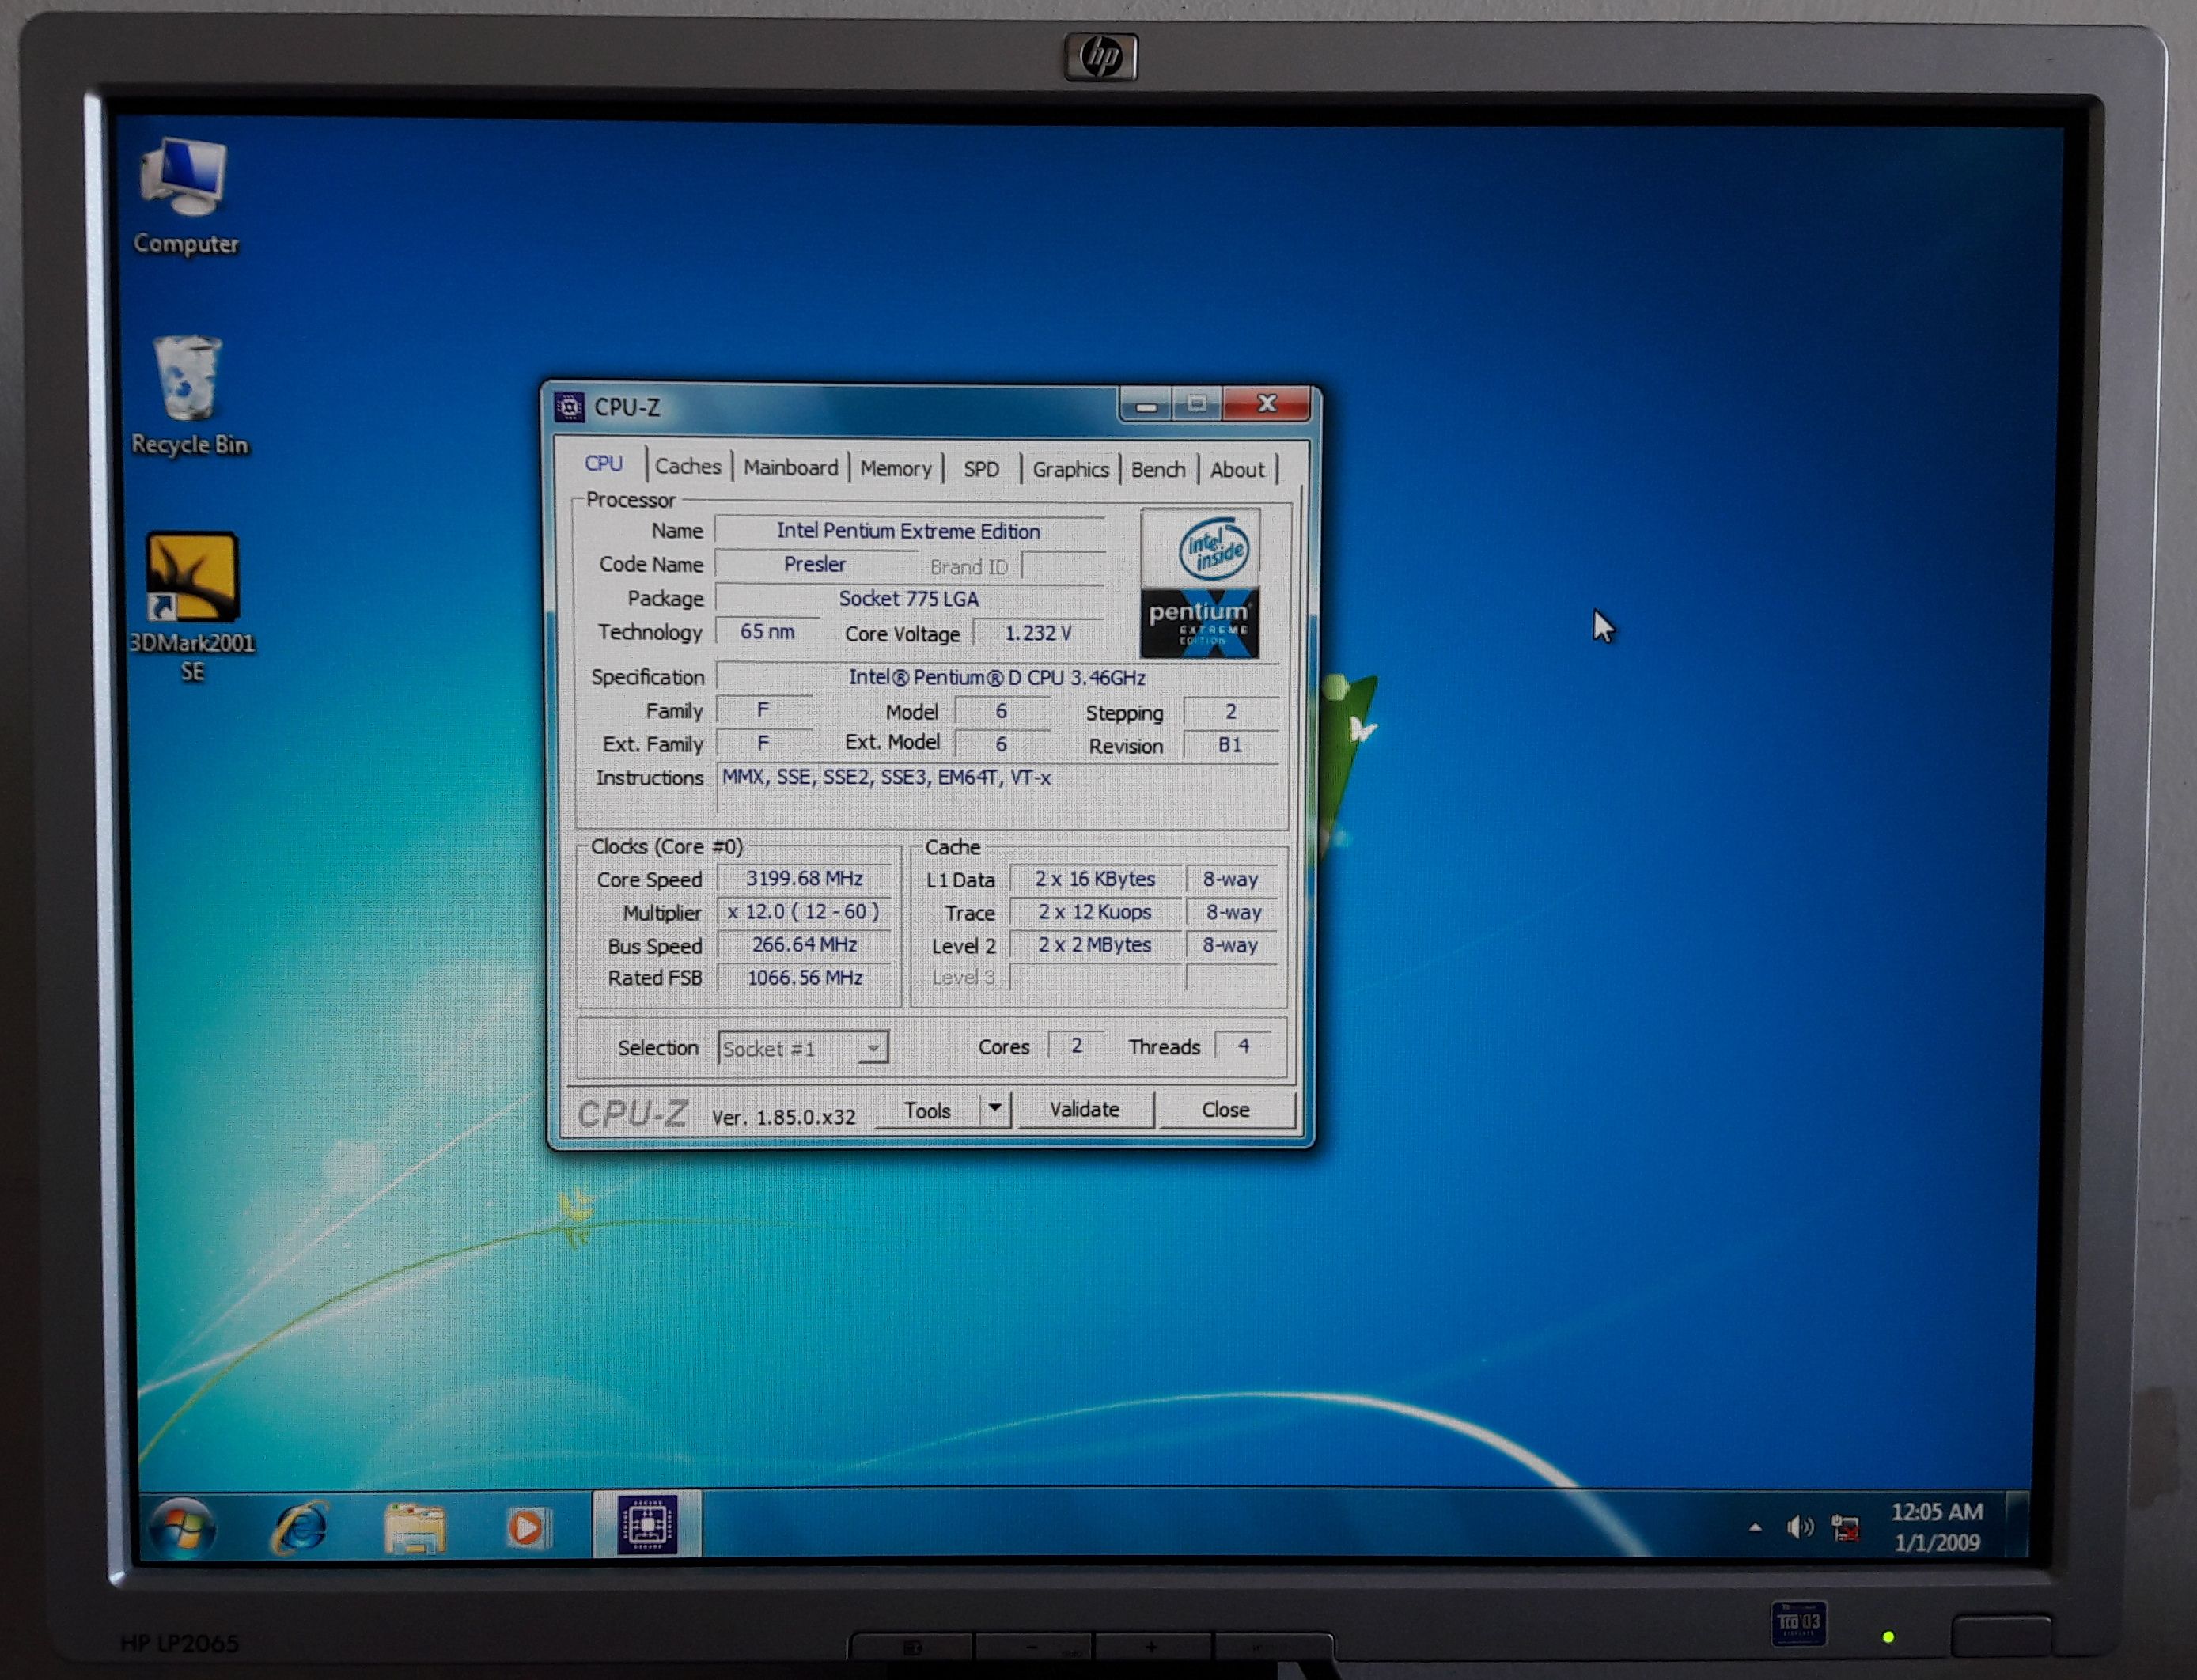Click the Presler code name value
The height and width of the screenshot is (1680, 2197).
(x=815, y=565)
